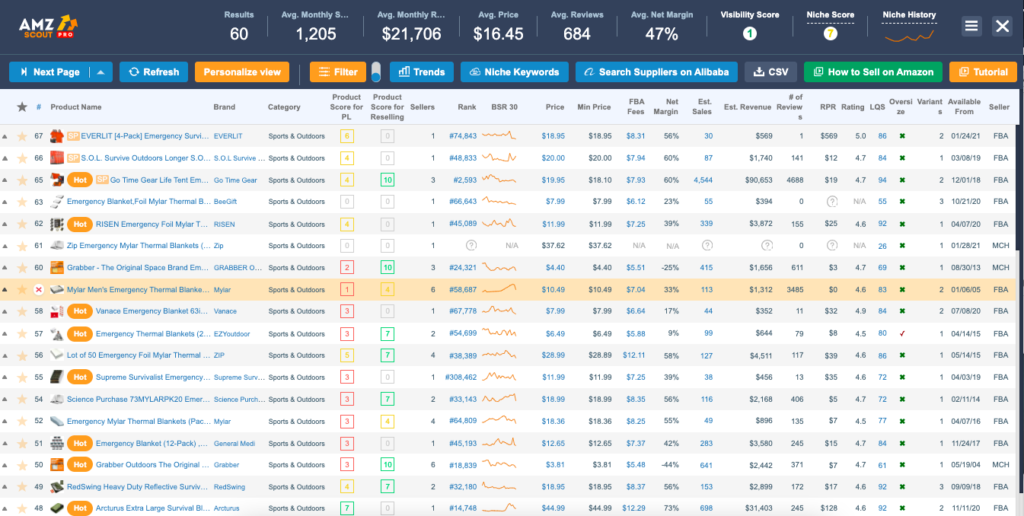Image resolution: width=1024 pixels, height=516 pixels.
Task: Sort by Category column
Action: tap(284, 106)
